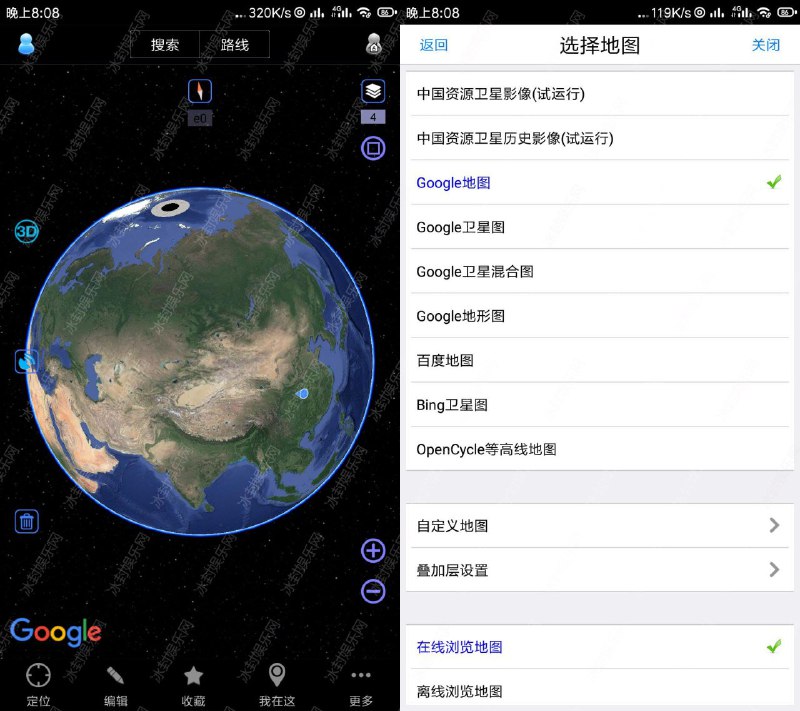Image resolution: width=800 pixels, height=711 pixels.
Task: Select 百度地图 option
Action: (x=600, y=360)
